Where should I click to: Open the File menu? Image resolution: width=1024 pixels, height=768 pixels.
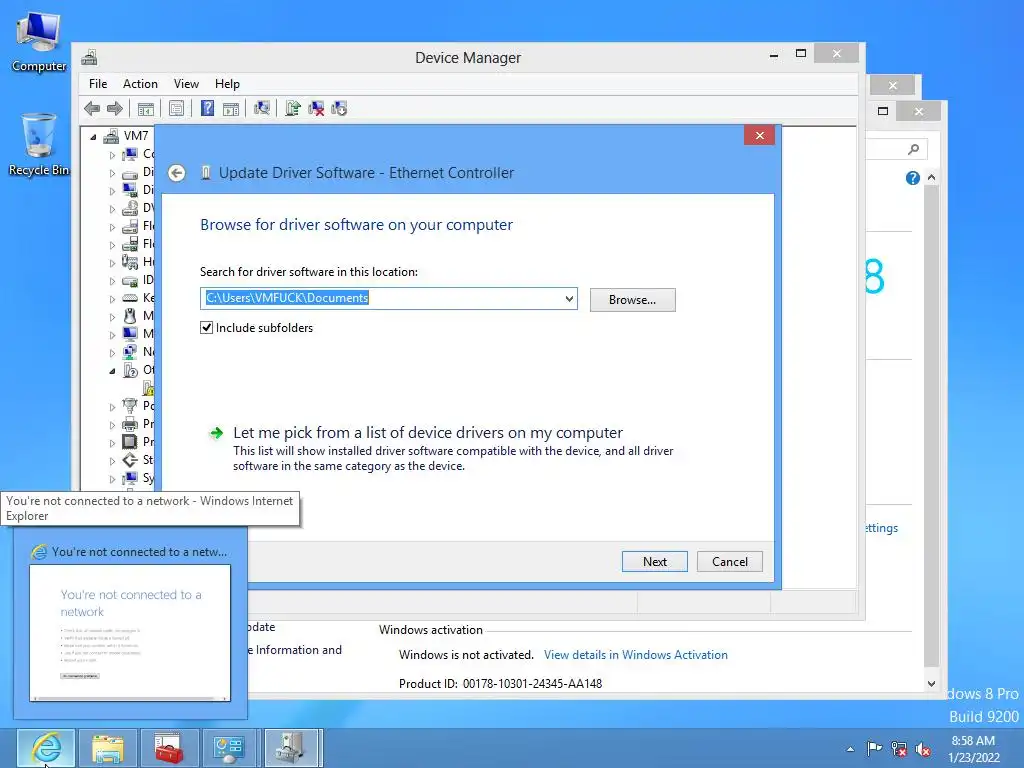(98, 84)
